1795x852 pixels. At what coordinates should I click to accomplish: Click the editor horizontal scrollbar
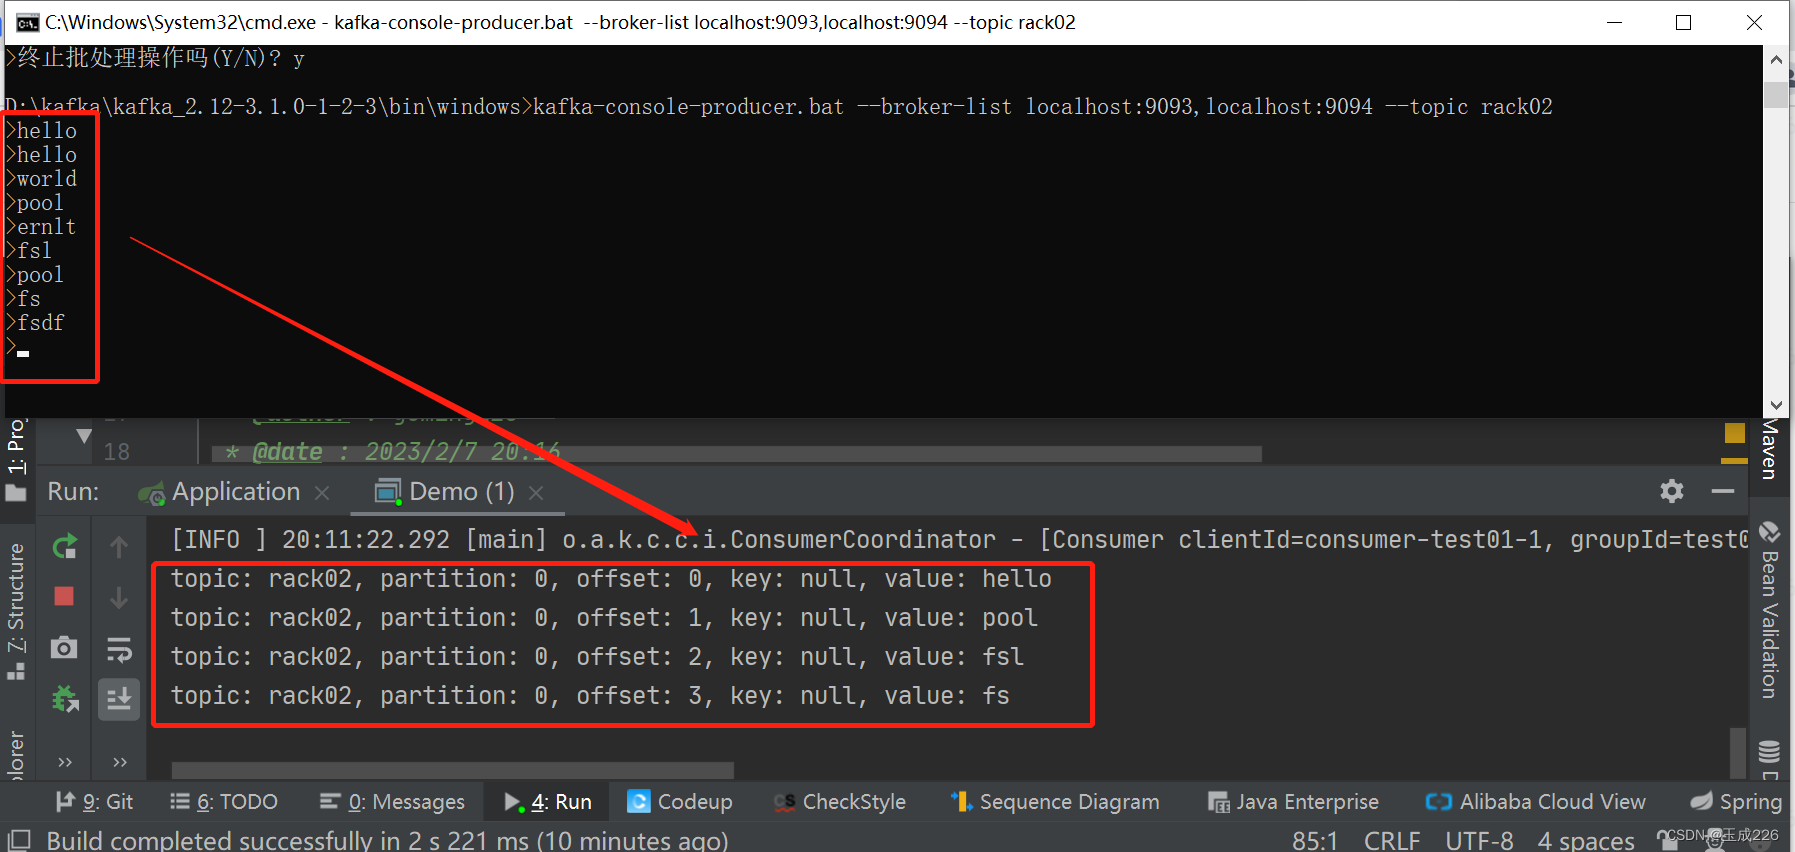pyautogui.click(x=737, y=455)
